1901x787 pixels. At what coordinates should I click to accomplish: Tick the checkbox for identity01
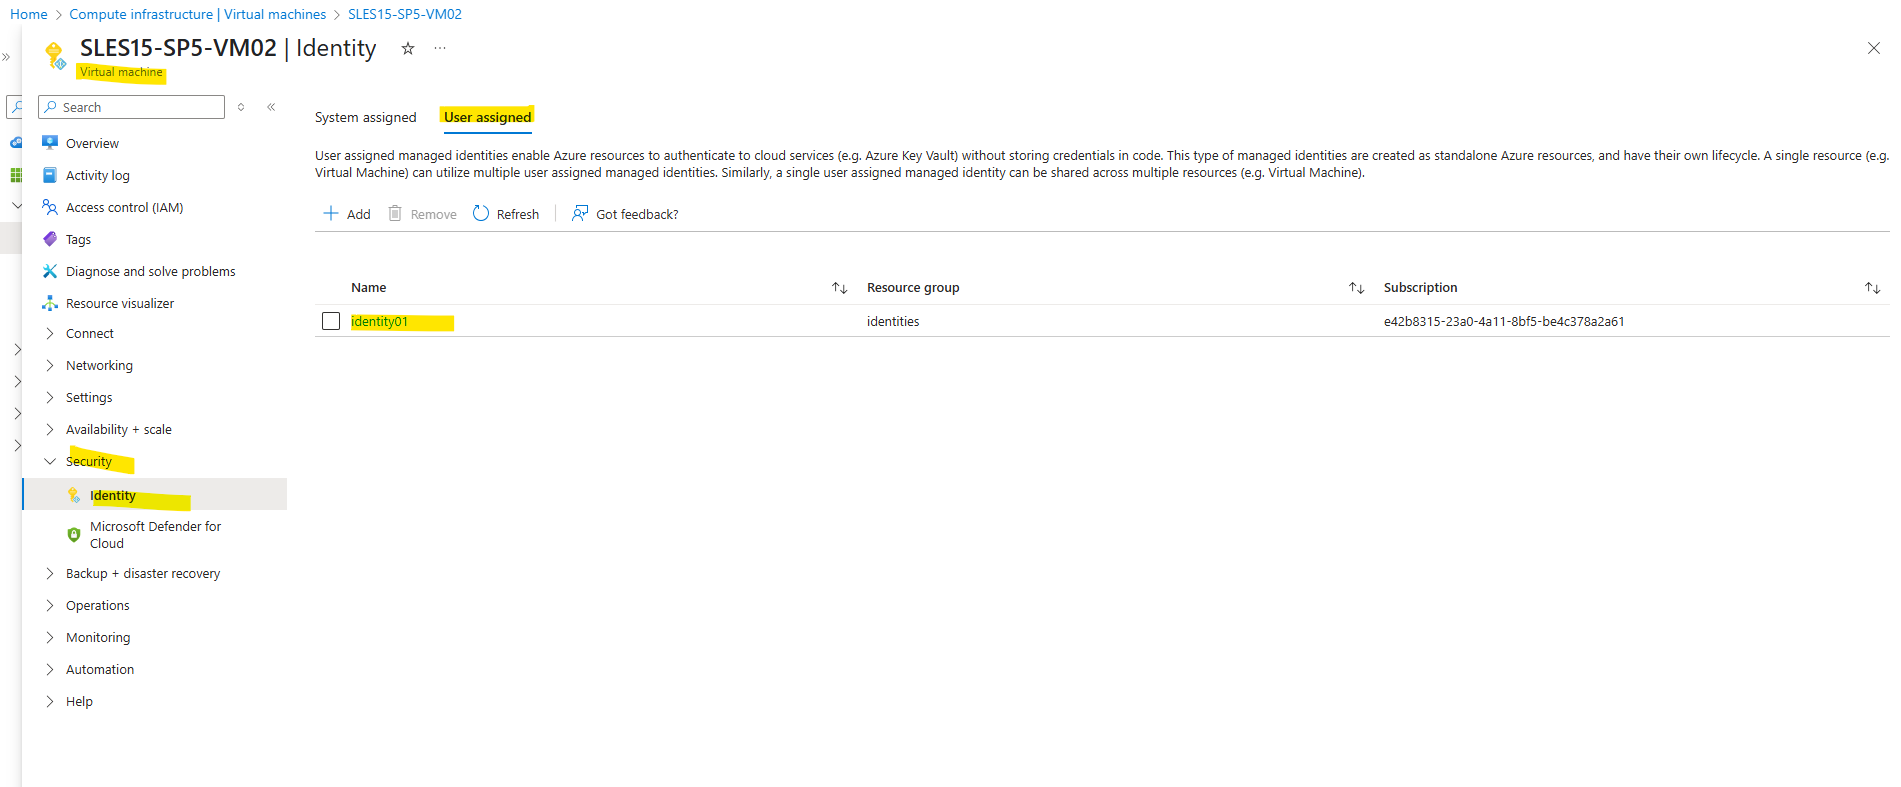click(331, 321)
